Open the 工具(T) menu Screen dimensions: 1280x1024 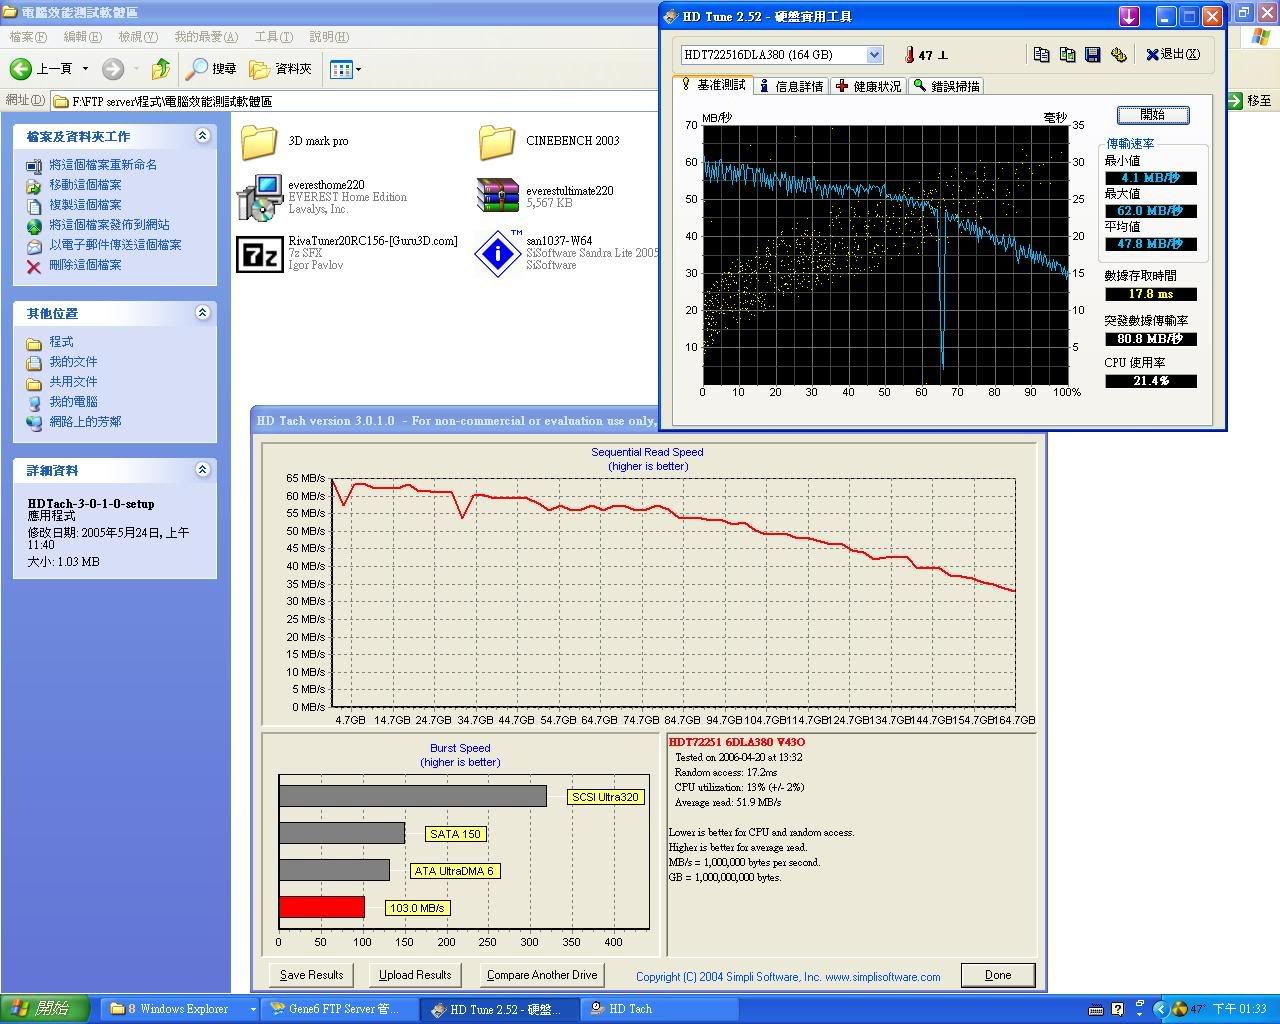(273, 37)
